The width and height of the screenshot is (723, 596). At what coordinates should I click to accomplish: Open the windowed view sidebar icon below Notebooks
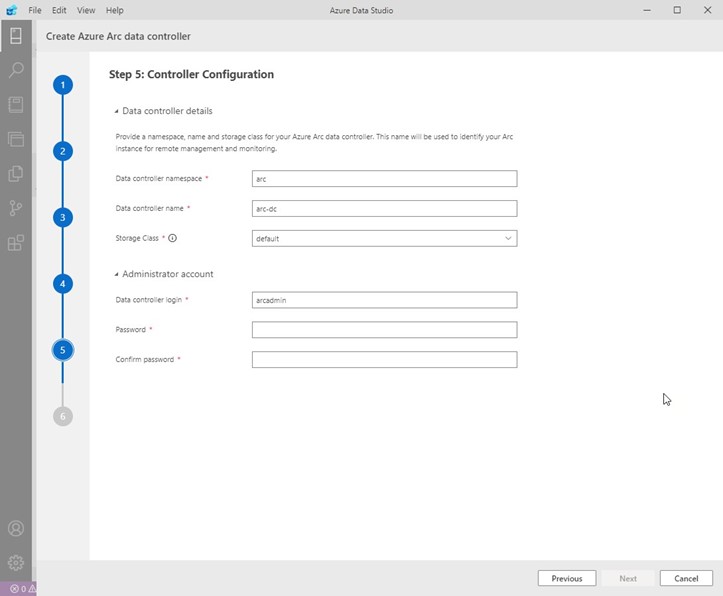click(x=16, y=139)
